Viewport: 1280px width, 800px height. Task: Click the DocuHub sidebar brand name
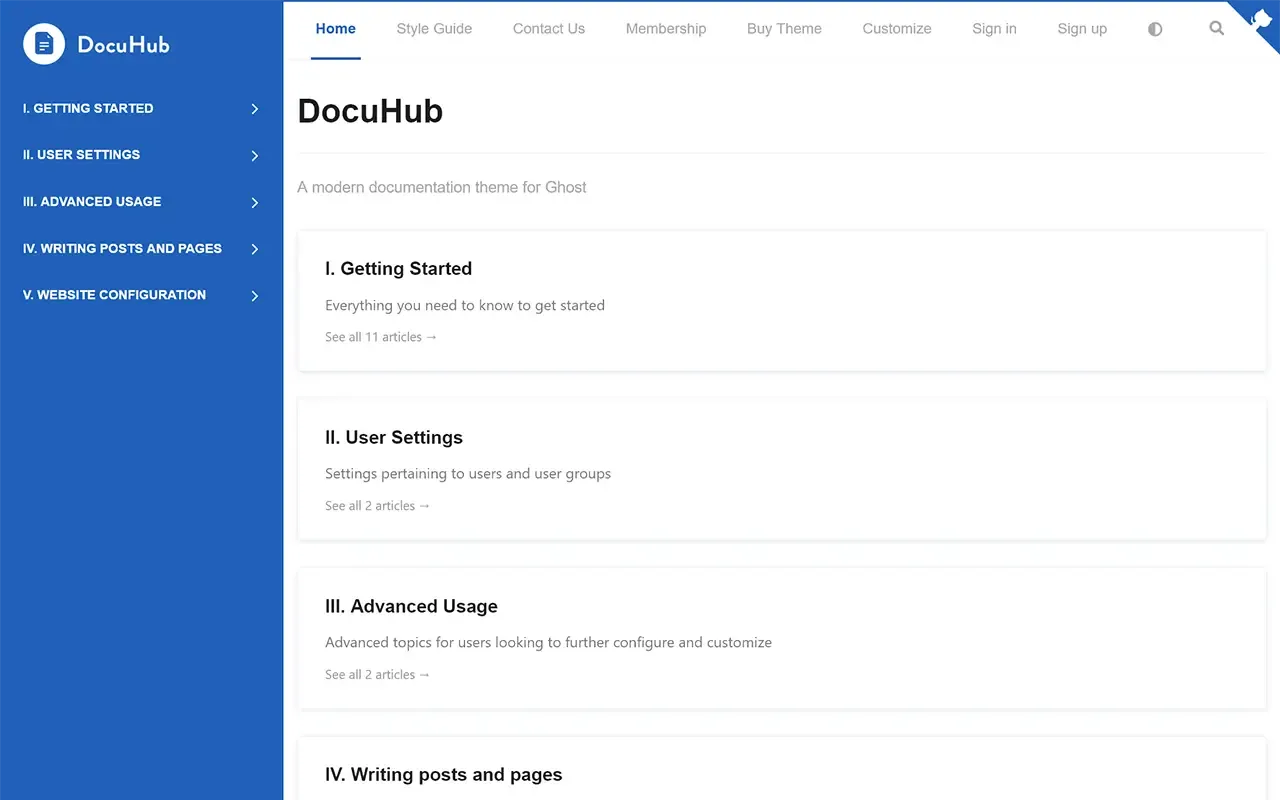click(x=124, y=45)
